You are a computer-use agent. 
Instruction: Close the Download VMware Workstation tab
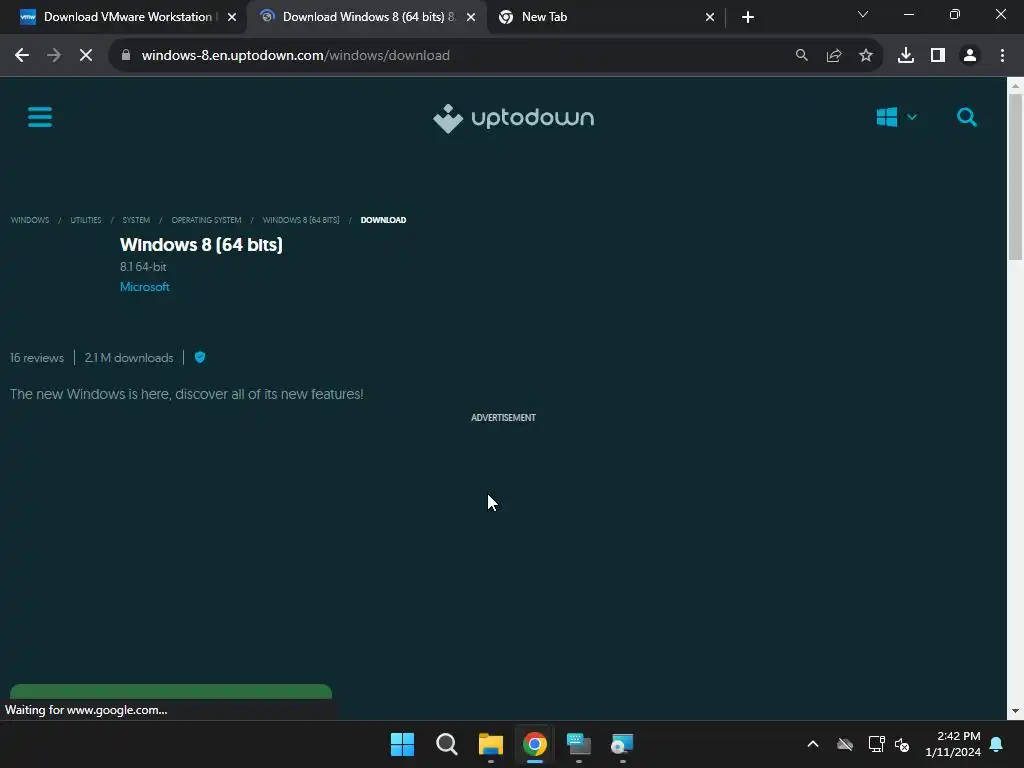click(232, 17)
